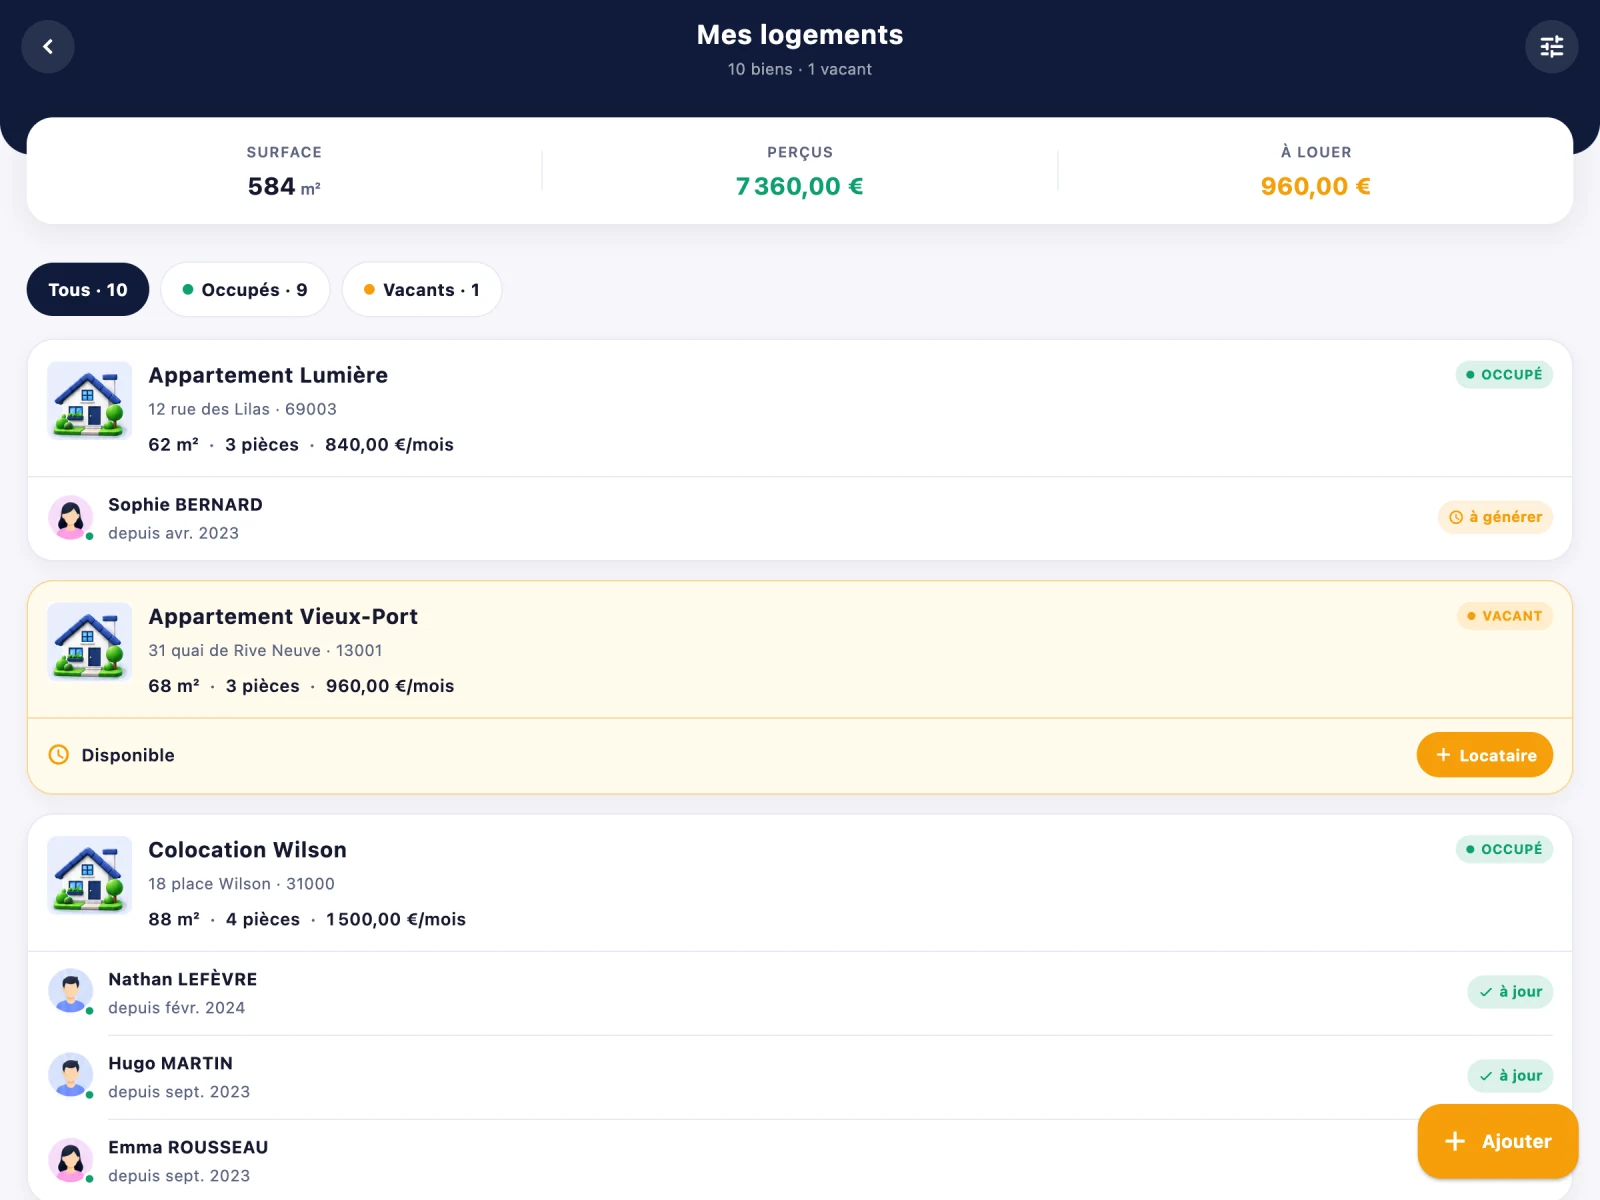Tap the Ajouter floating button

1498,1141
